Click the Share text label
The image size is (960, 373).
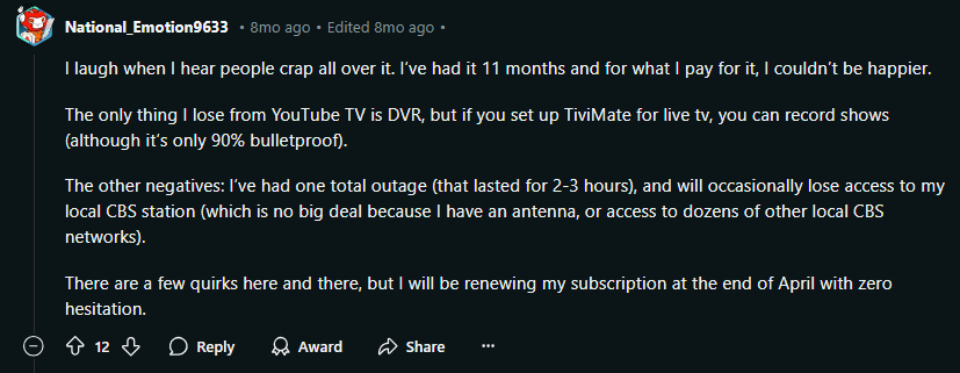(425, 347)
